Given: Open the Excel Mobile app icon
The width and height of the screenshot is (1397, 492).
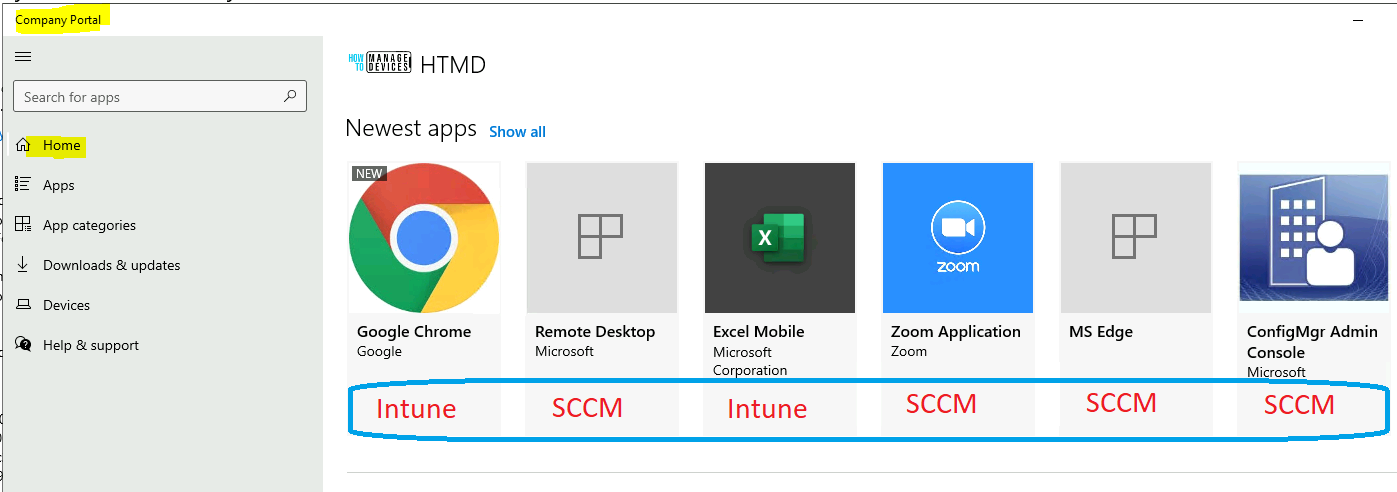Looking at the screenshot, I should pos(780,238).
